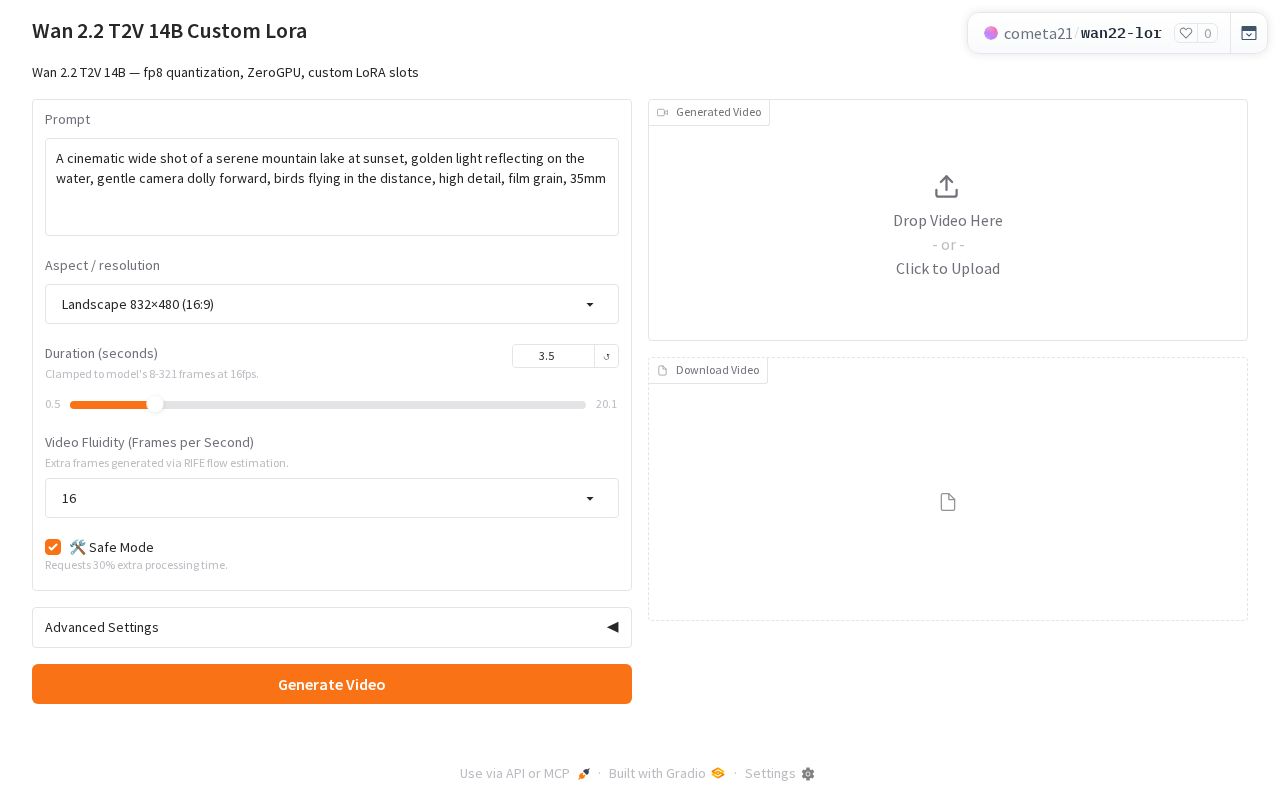Click 'Extra frames generated via RIFE flow estimation' text
The height and width of the screenshot is (800, 1280).
coord(167,463)
